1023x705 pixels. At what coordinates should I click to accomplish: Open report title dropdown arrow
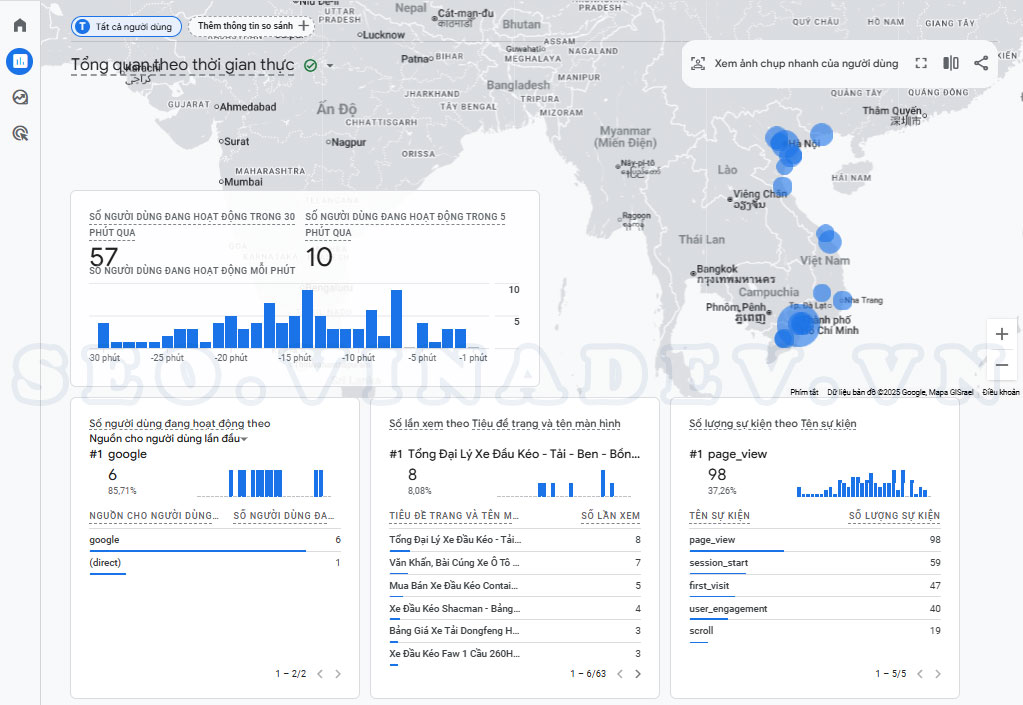click(330, 67)
